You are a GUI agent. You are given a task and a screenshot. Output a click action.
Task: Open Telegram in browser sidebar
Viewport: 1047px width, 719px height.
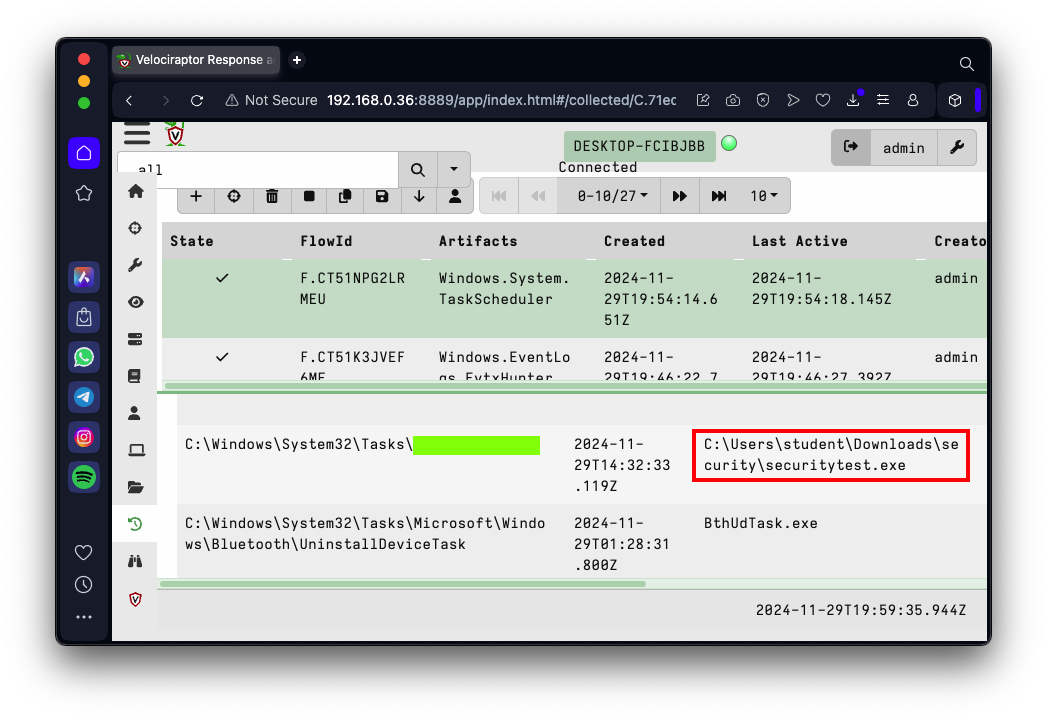pyautogui.click(x=84, y=397)
